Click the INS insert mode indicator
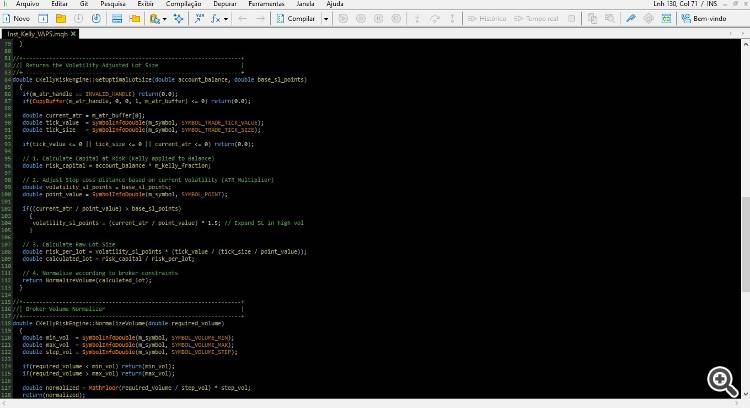Screen dimensions: 750x408 pos(712,4)
